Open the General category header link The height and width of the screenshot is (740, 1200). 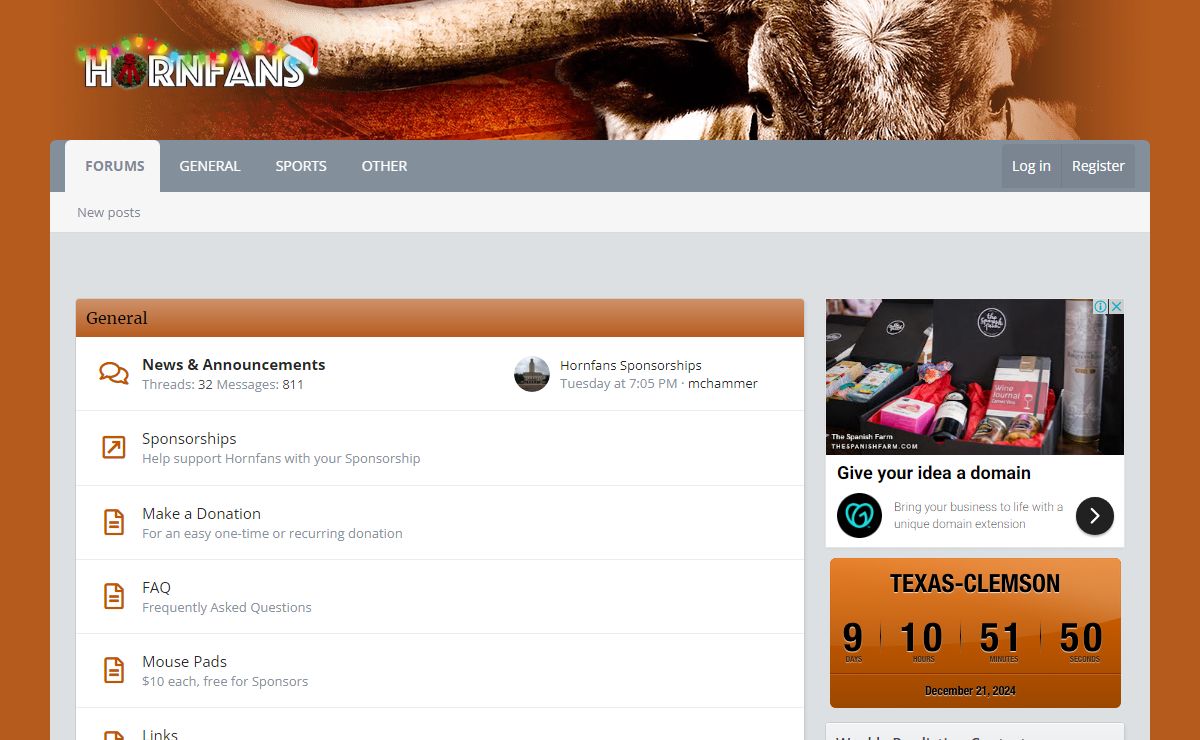[117, 318]
